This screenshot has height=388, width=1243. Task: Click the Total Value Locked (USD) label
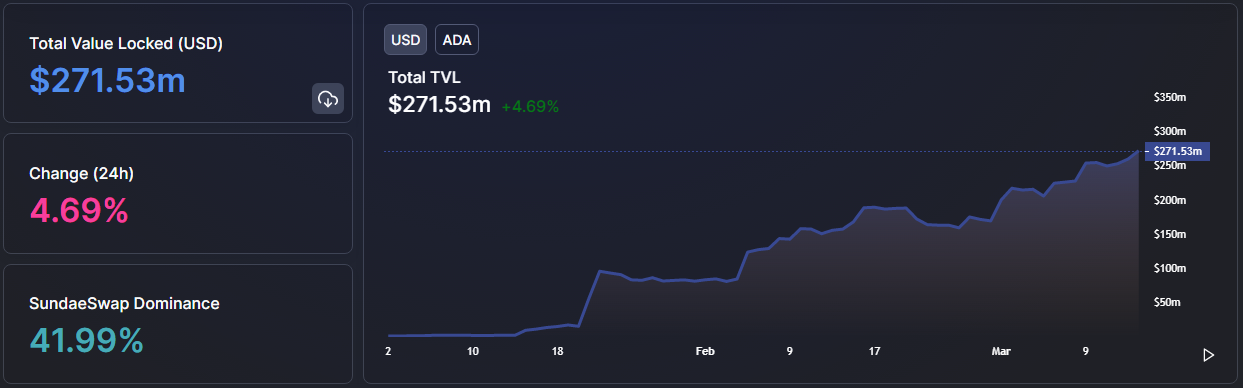point(126,44)
